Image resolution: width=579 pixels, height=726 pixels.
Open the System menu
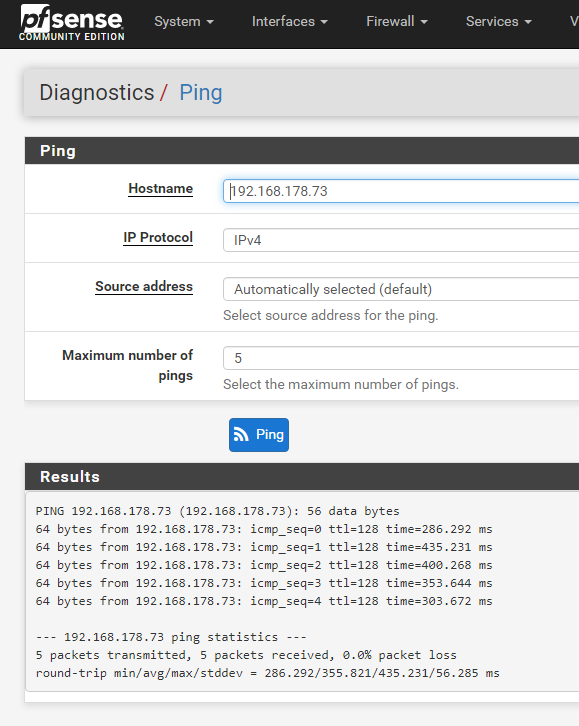(x=184, y=22)
